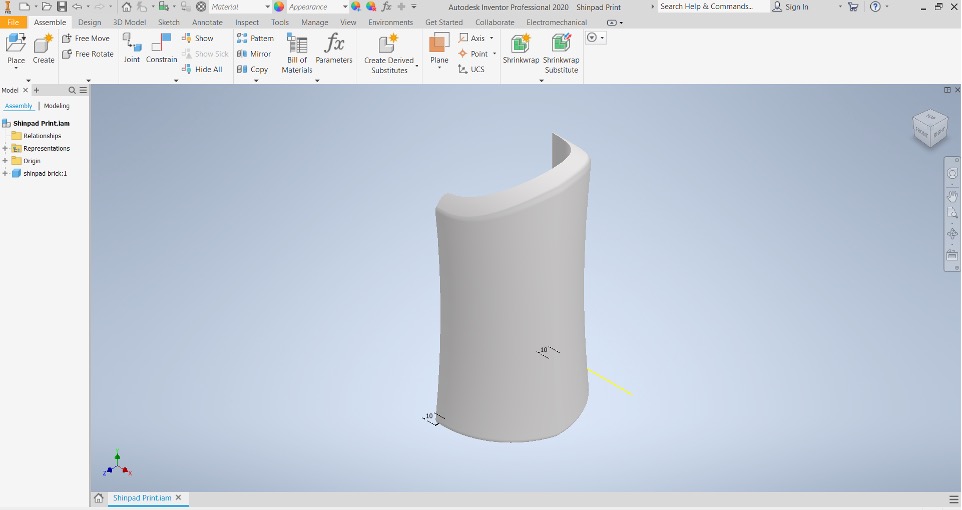Click the Create component tool

[x=43, y=49]
